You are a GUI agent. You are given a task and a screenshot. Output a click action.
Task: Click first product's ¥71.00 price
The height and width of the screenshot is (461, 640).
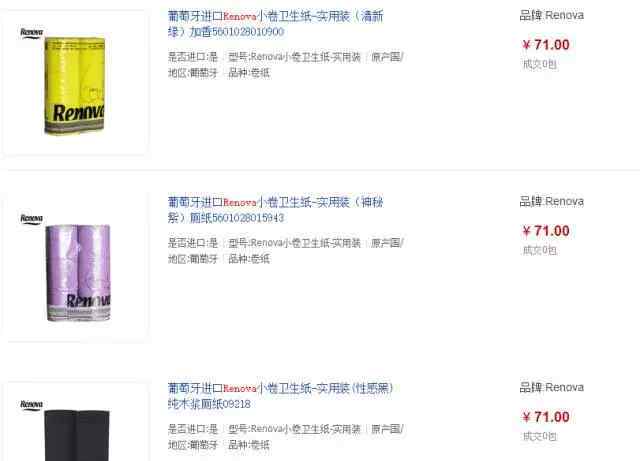(x=546, y=45)
